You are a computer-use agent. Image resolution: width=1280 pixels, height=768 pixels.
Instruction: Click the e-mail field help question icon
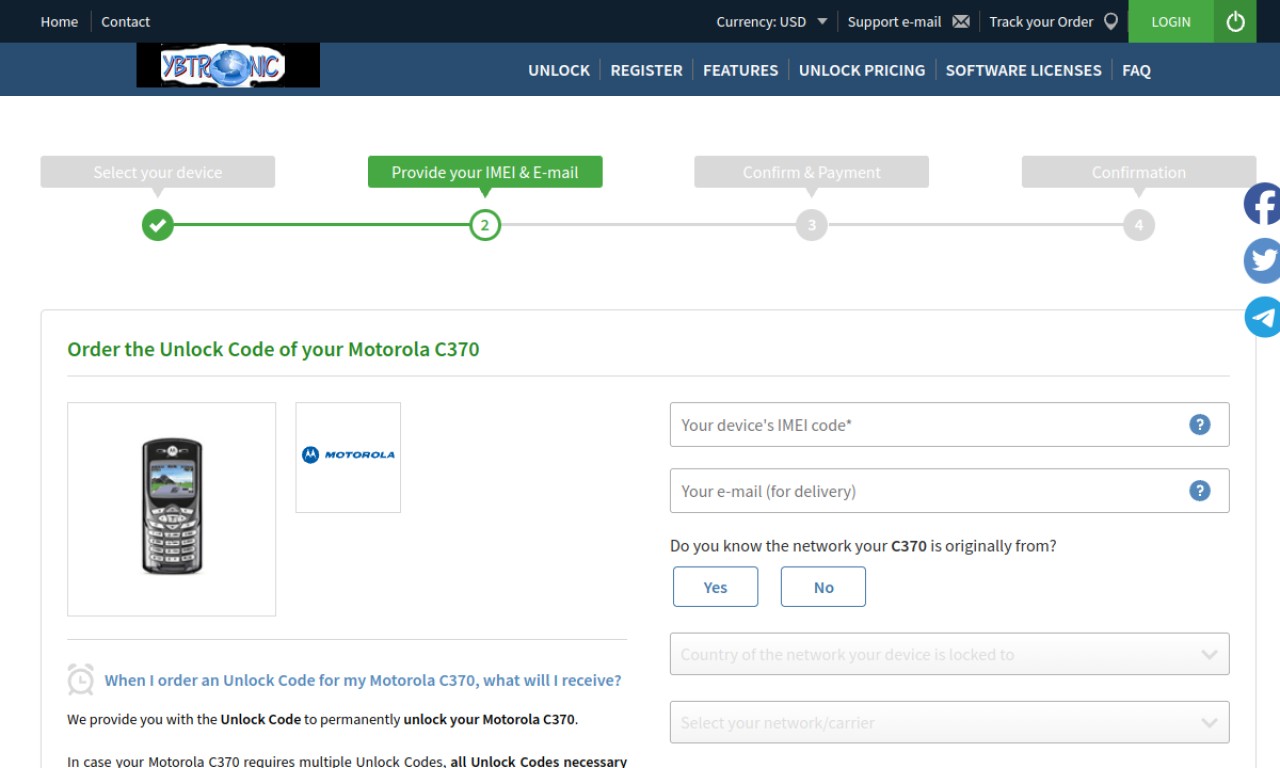[1200, 490]
